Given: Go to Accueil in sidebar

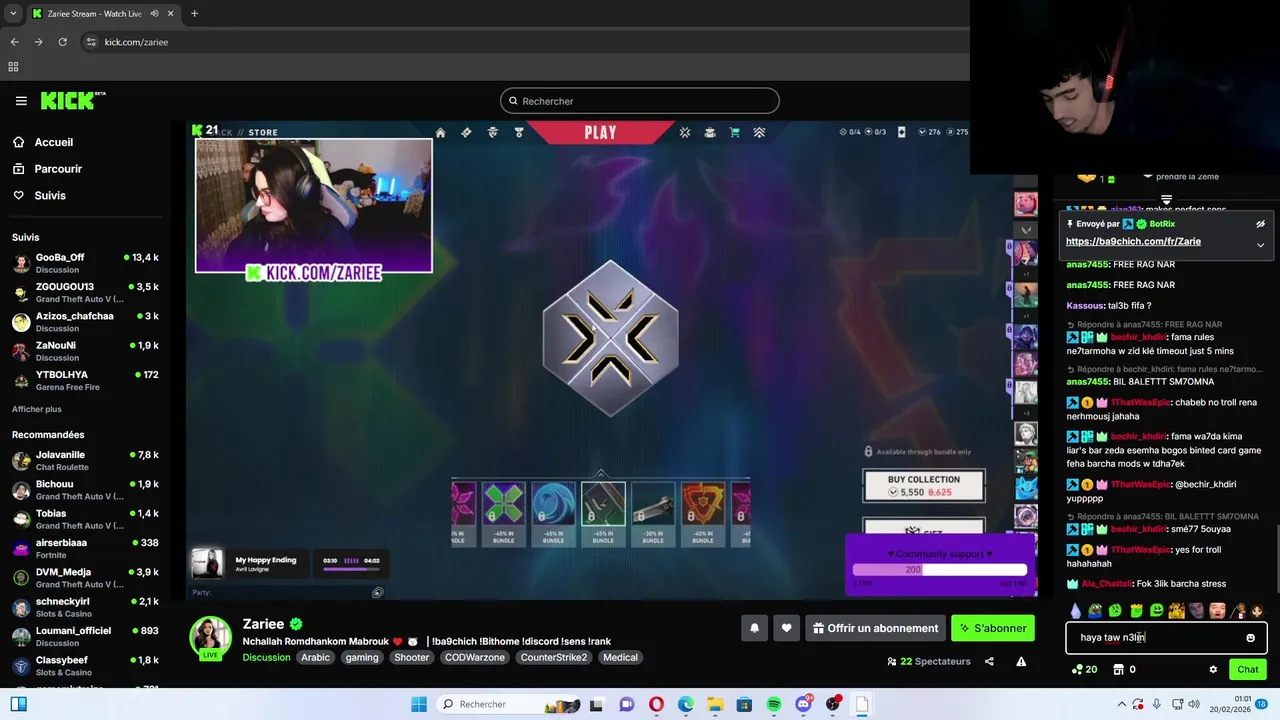Looking at the screenshot, I should 54,142.
